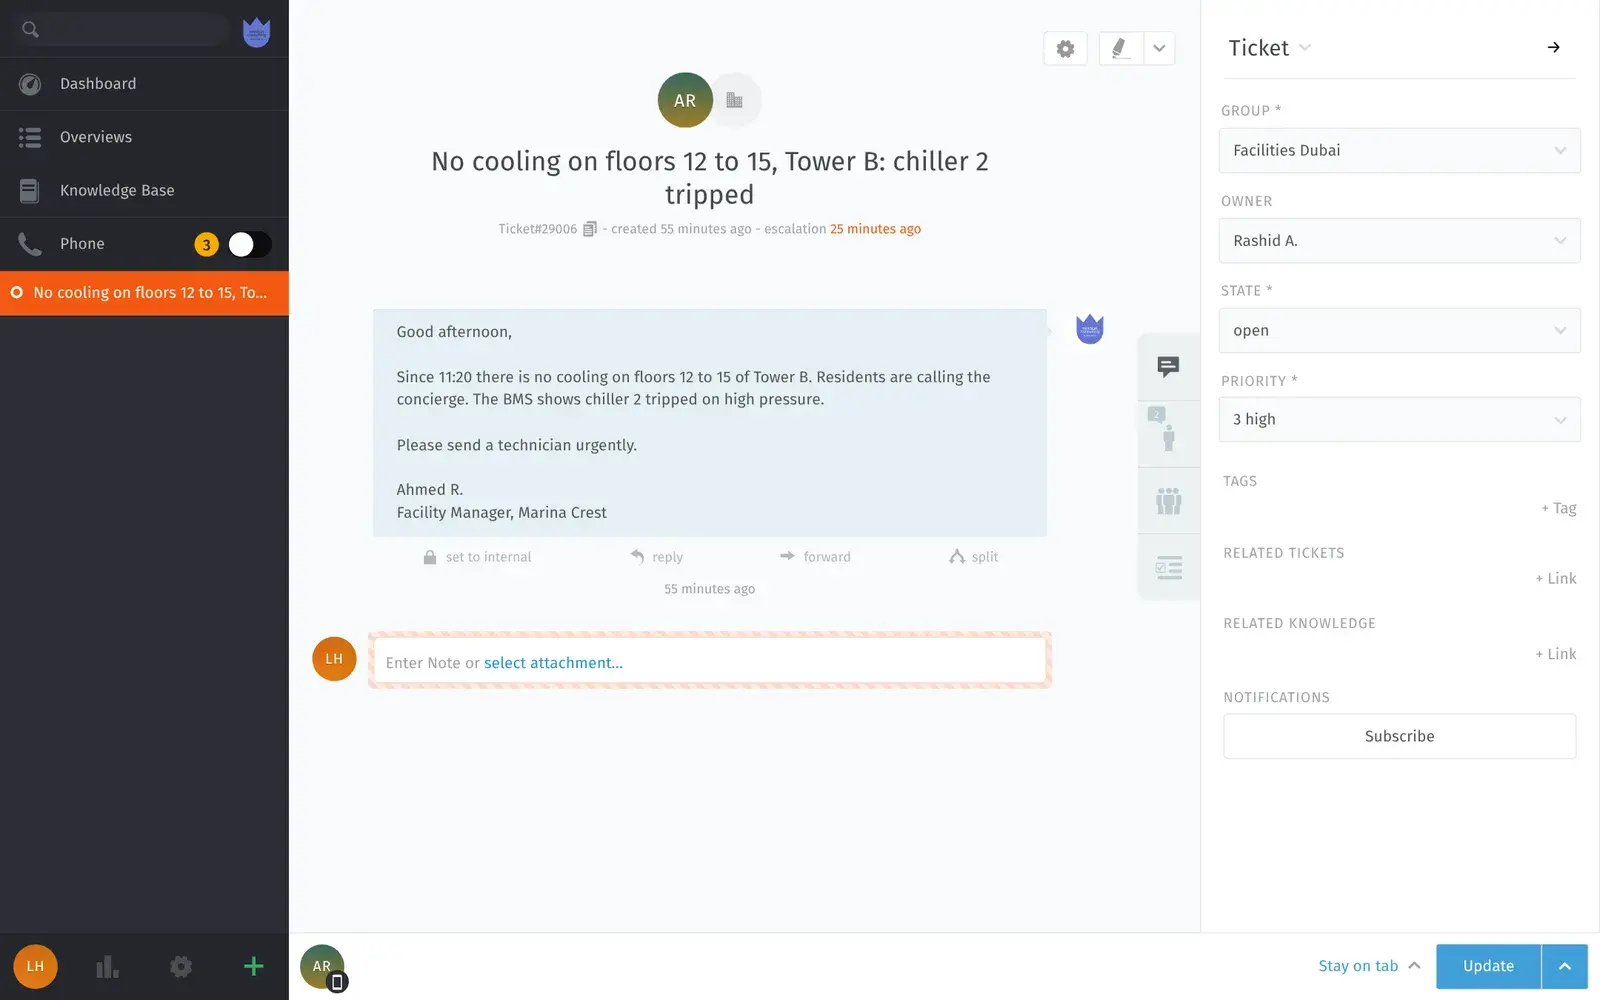Click select attachment link
The height and width of the screenshot is (1000, 1600).
pyautogui.click(x=553, y=663)
